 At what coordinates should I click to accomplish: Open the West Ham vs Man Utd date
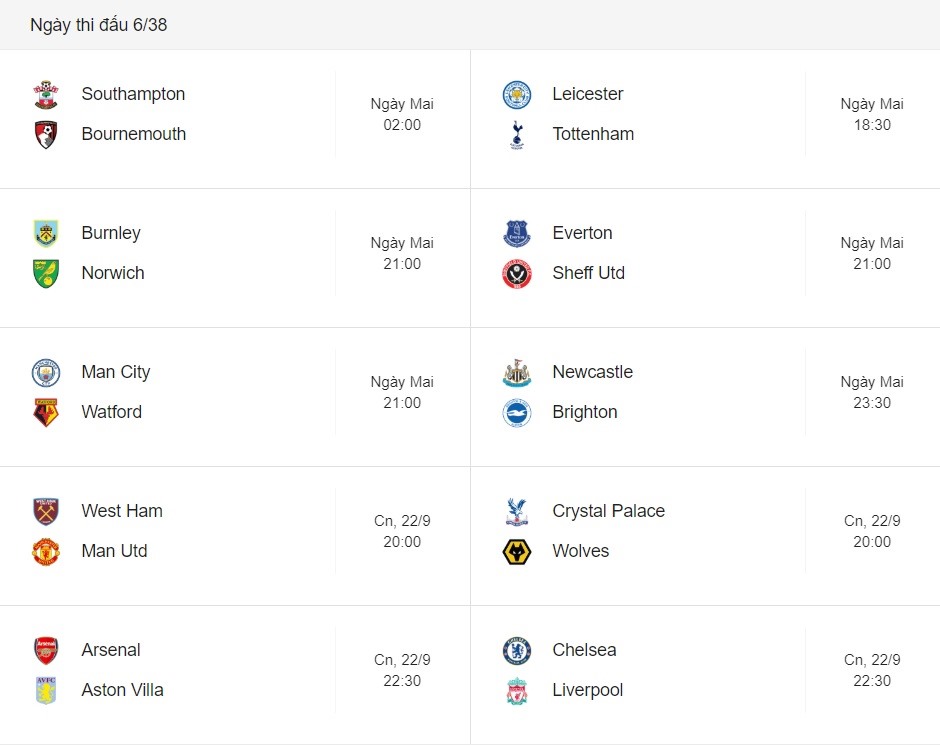402,521
